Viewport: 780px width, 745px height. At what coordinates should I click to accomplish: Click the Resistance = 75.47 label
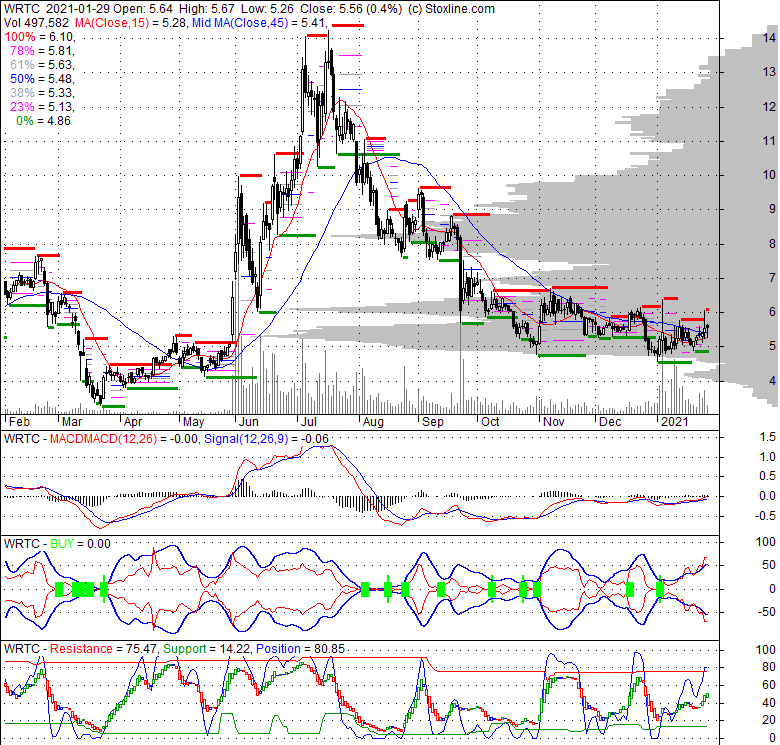click(103, 649)
